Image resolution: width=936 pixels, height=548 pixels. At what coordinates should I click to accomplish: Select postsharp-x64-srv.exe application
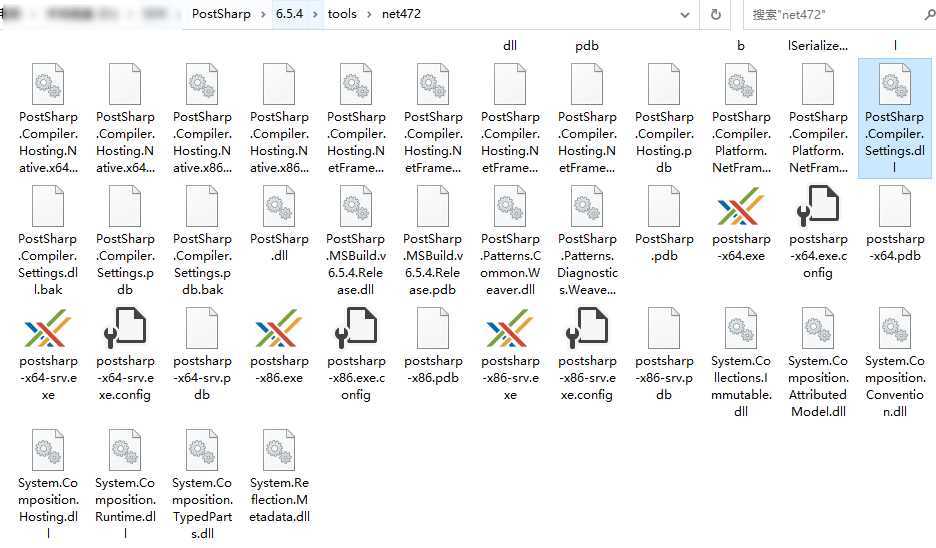(x=48, y=354)
